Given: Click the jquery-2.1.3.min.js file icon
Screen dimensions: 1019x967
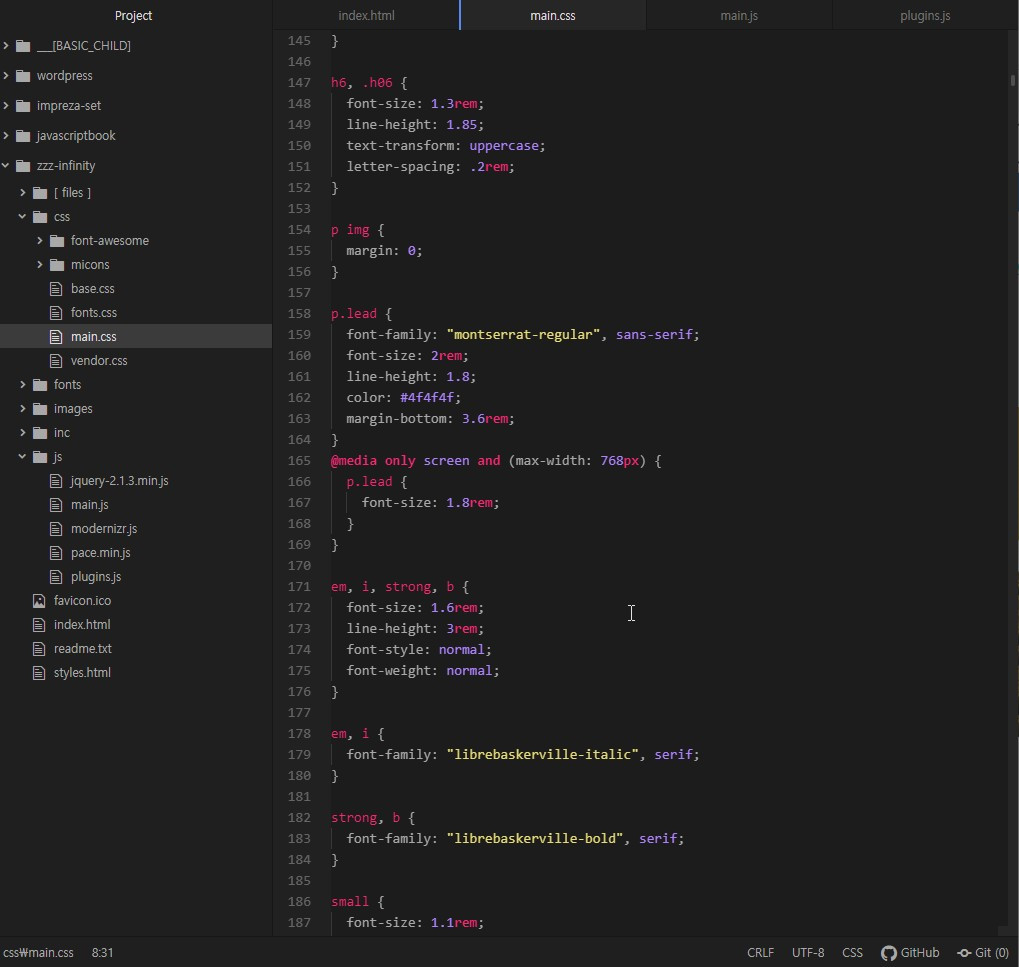Looking at the screenshot, I should [57, 480].
